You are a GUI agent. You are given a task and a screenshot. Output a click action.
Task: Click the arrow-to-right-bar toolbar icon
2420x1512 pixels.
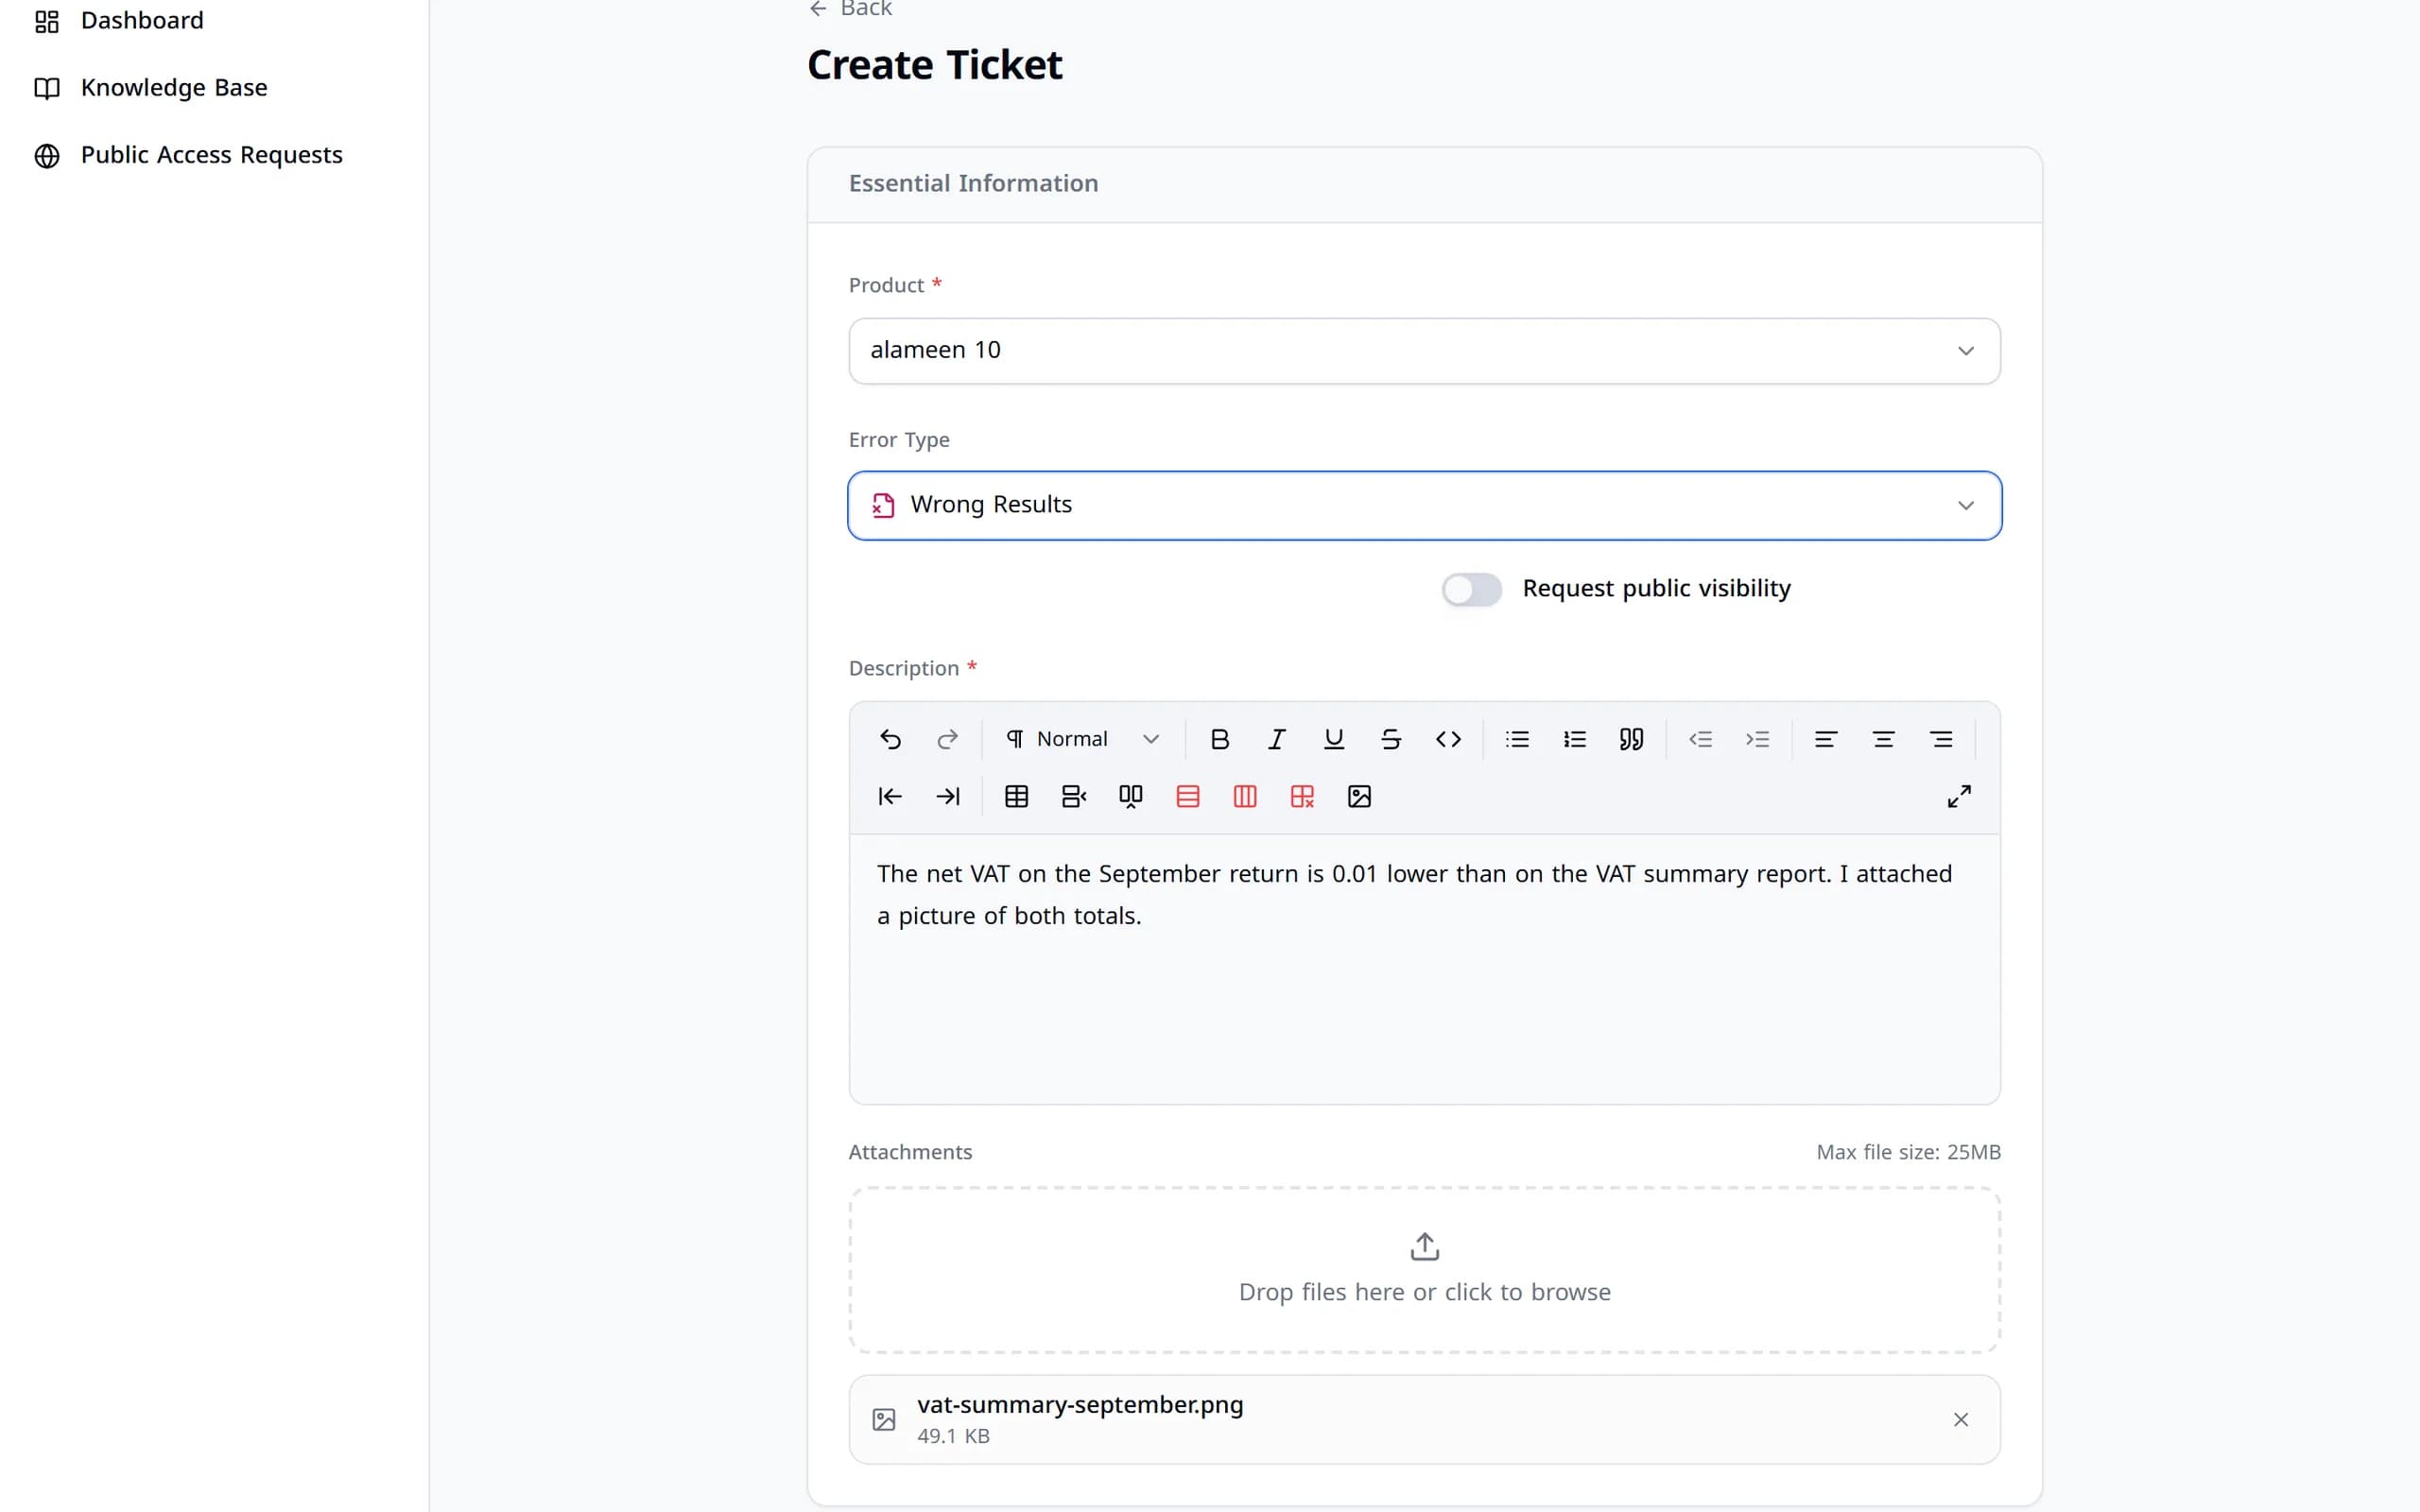click(947, 796)
